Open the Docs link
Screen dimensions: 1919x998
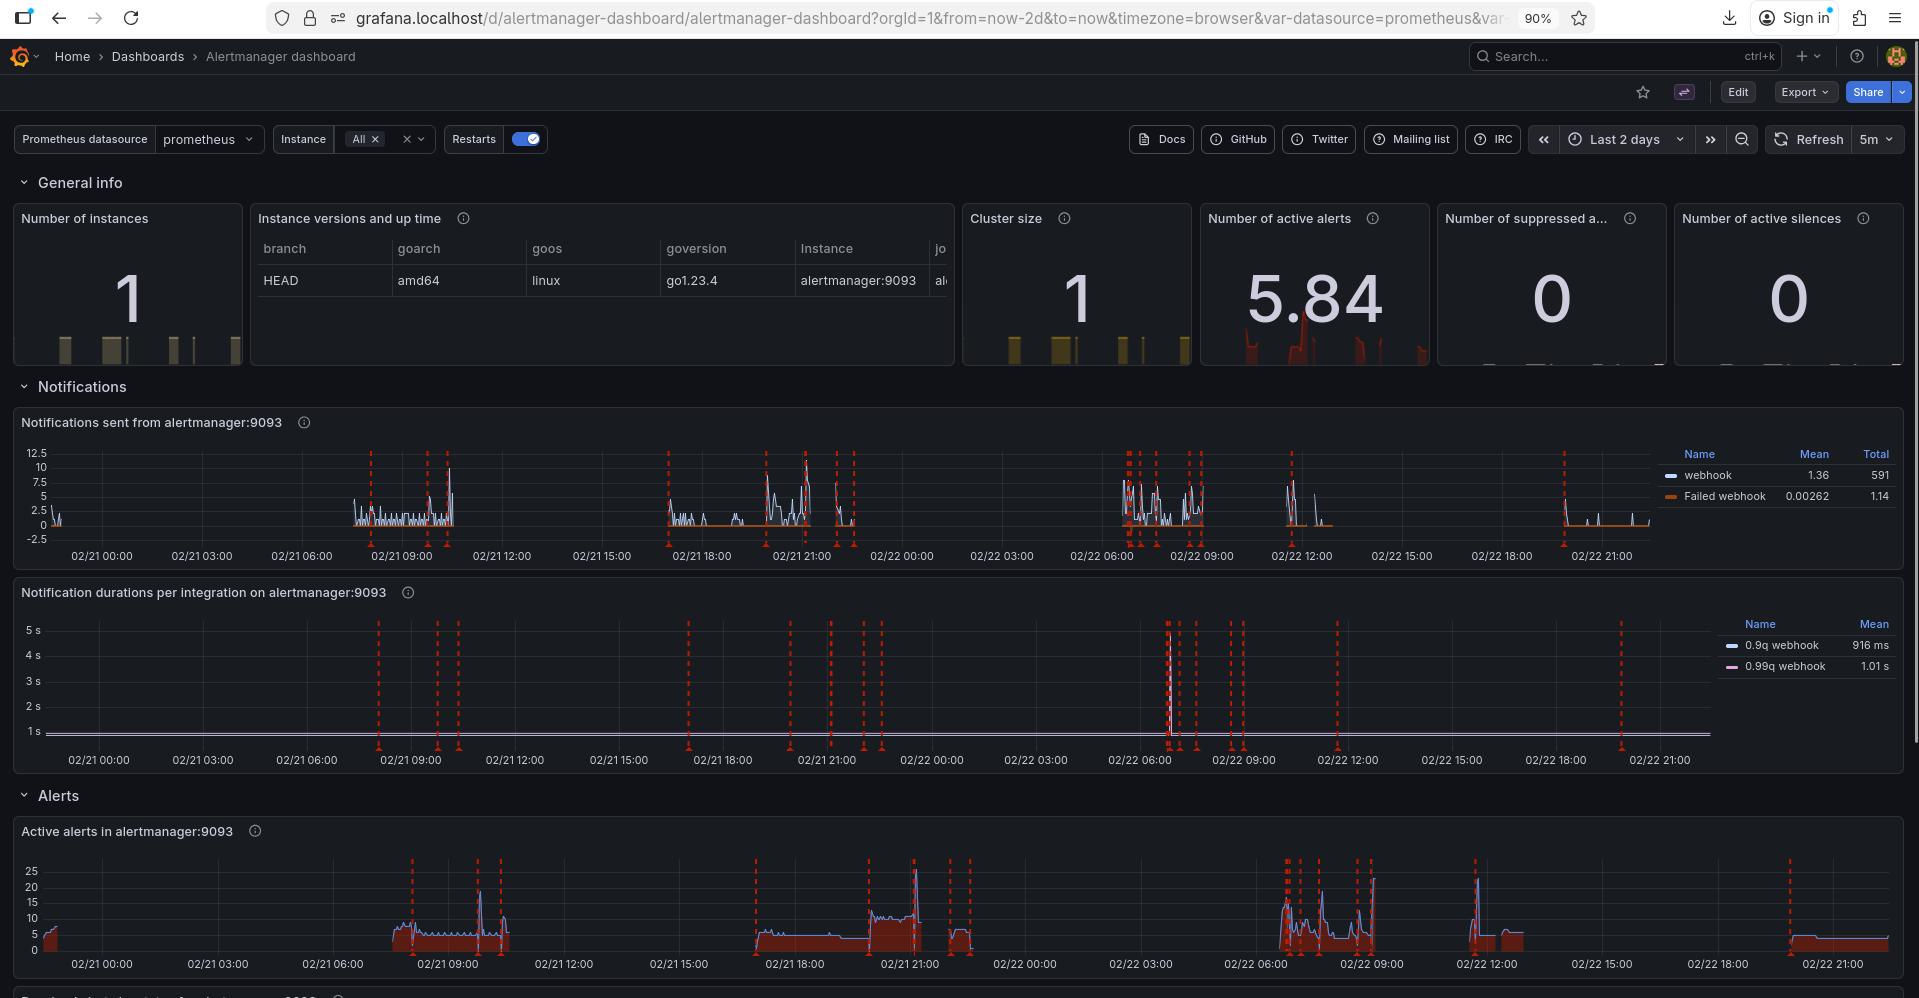point(1162,140)
